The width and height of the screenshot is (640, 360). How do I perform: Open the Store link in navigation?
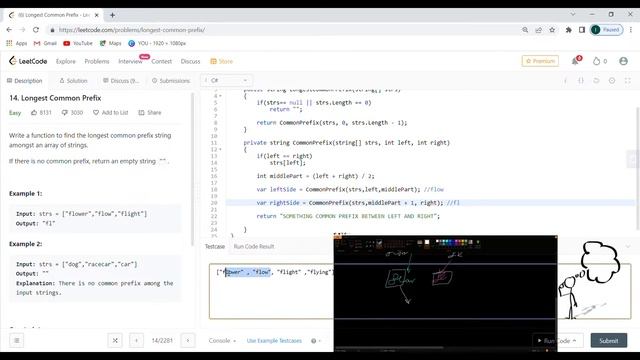coord(221,61)
